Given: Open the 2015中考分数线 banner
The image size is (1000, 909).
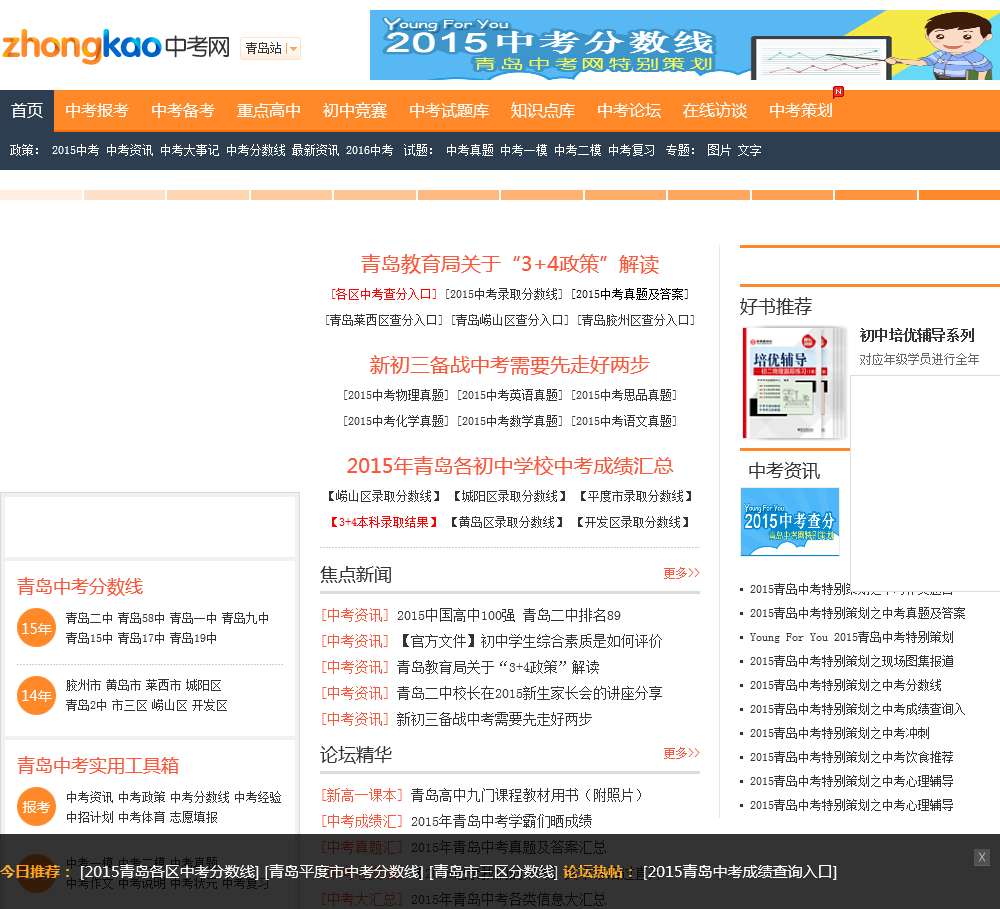Looking at the screenshot, I should [684, 45].
